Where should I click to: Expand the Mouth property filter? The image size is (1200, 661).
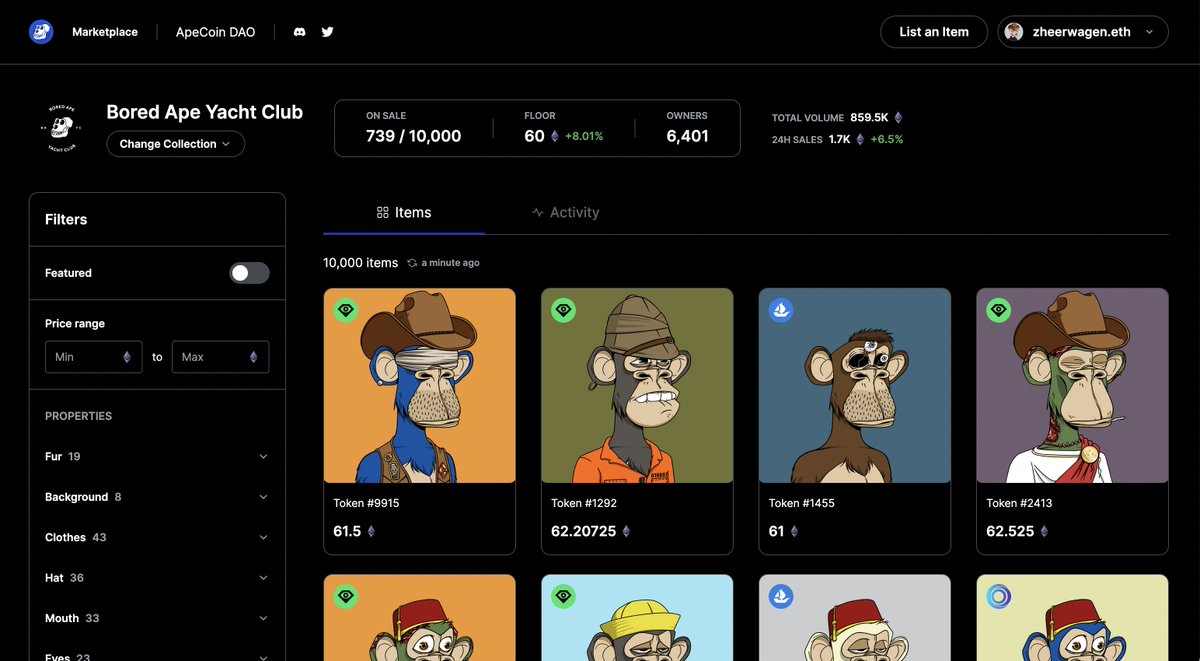(x=157, y=618)
